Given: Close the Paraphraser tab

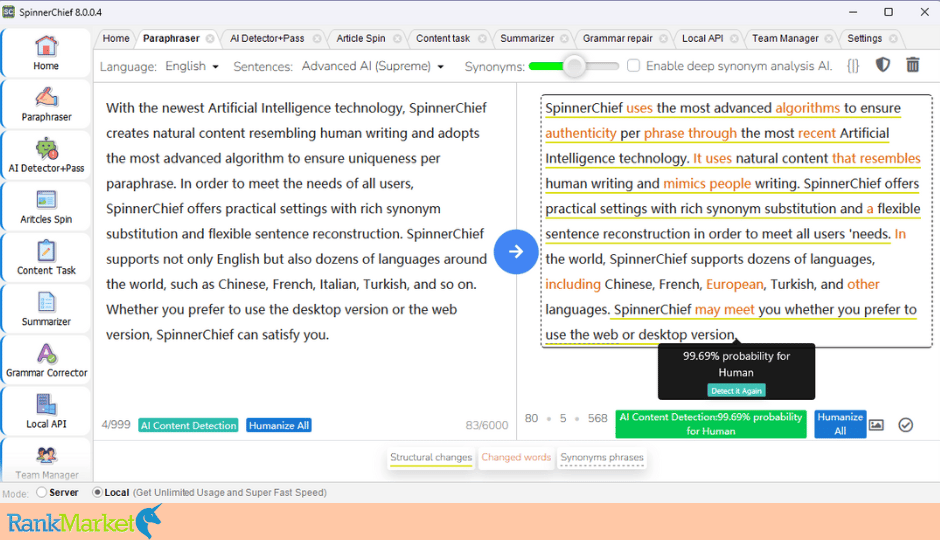Looking at the screenshot, I should (210, 38).
